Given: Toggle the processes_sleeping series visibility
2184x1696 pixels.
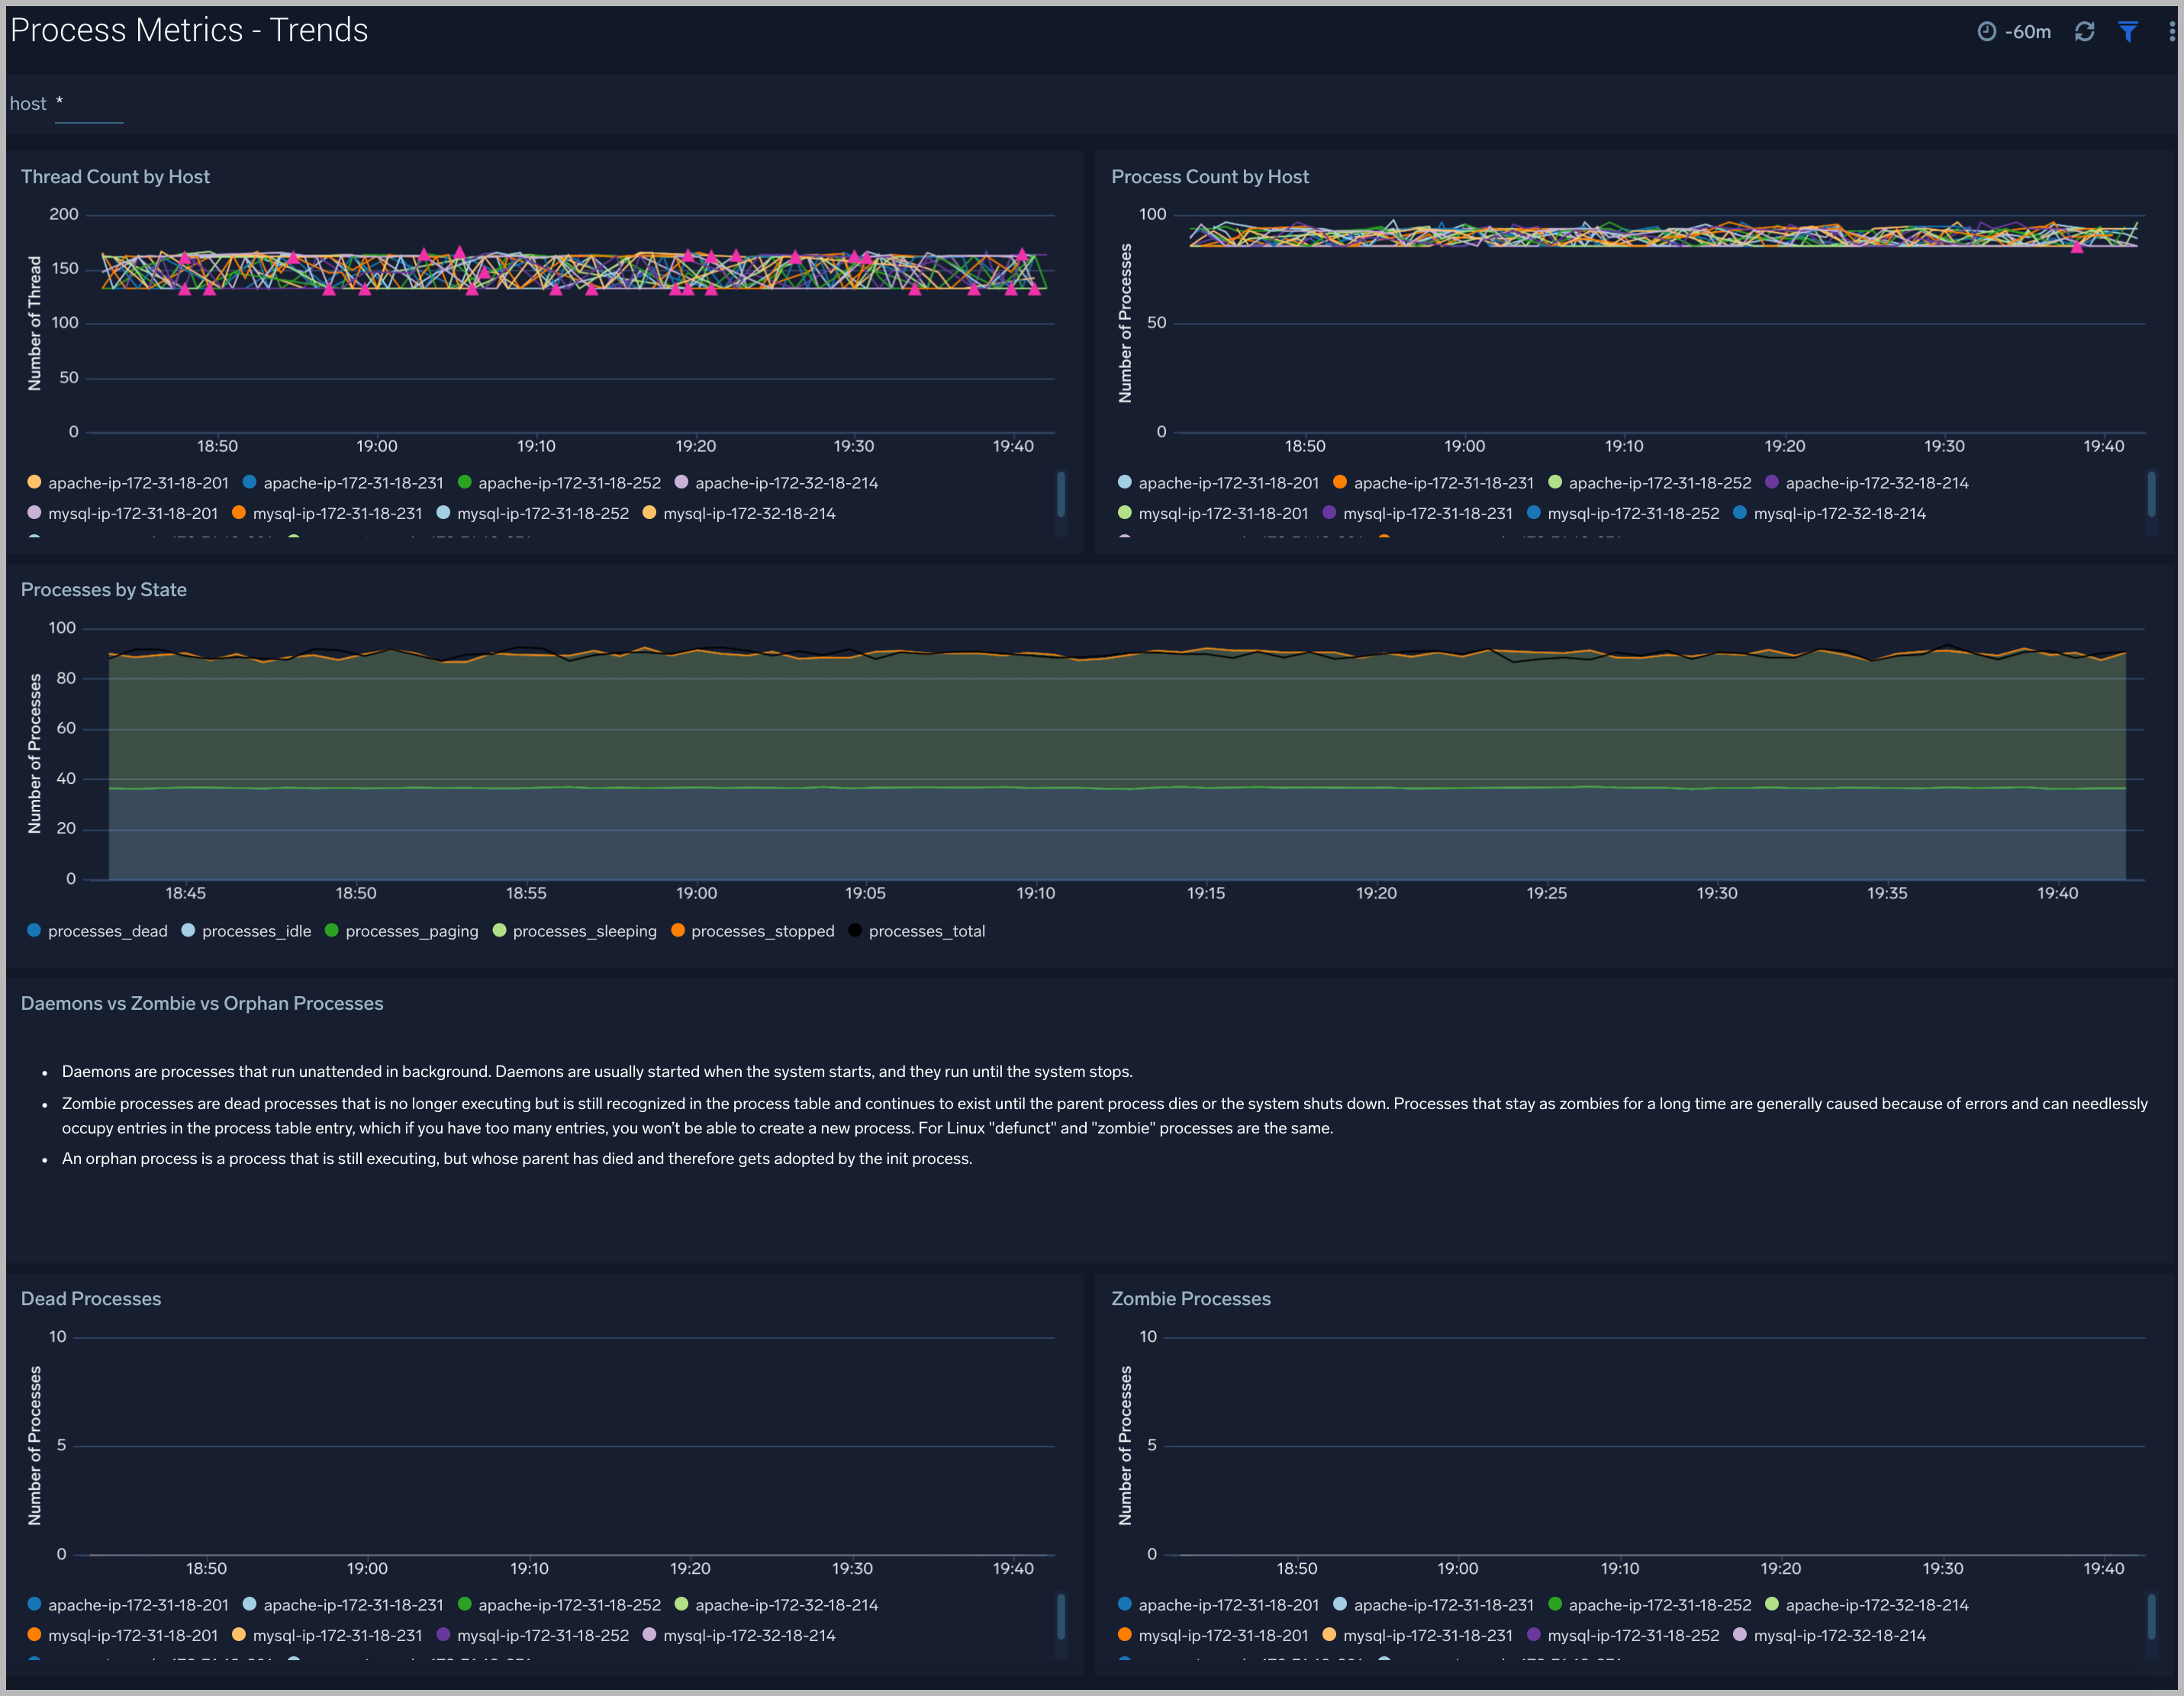Looking at the screenshot, I should [499, 930].
